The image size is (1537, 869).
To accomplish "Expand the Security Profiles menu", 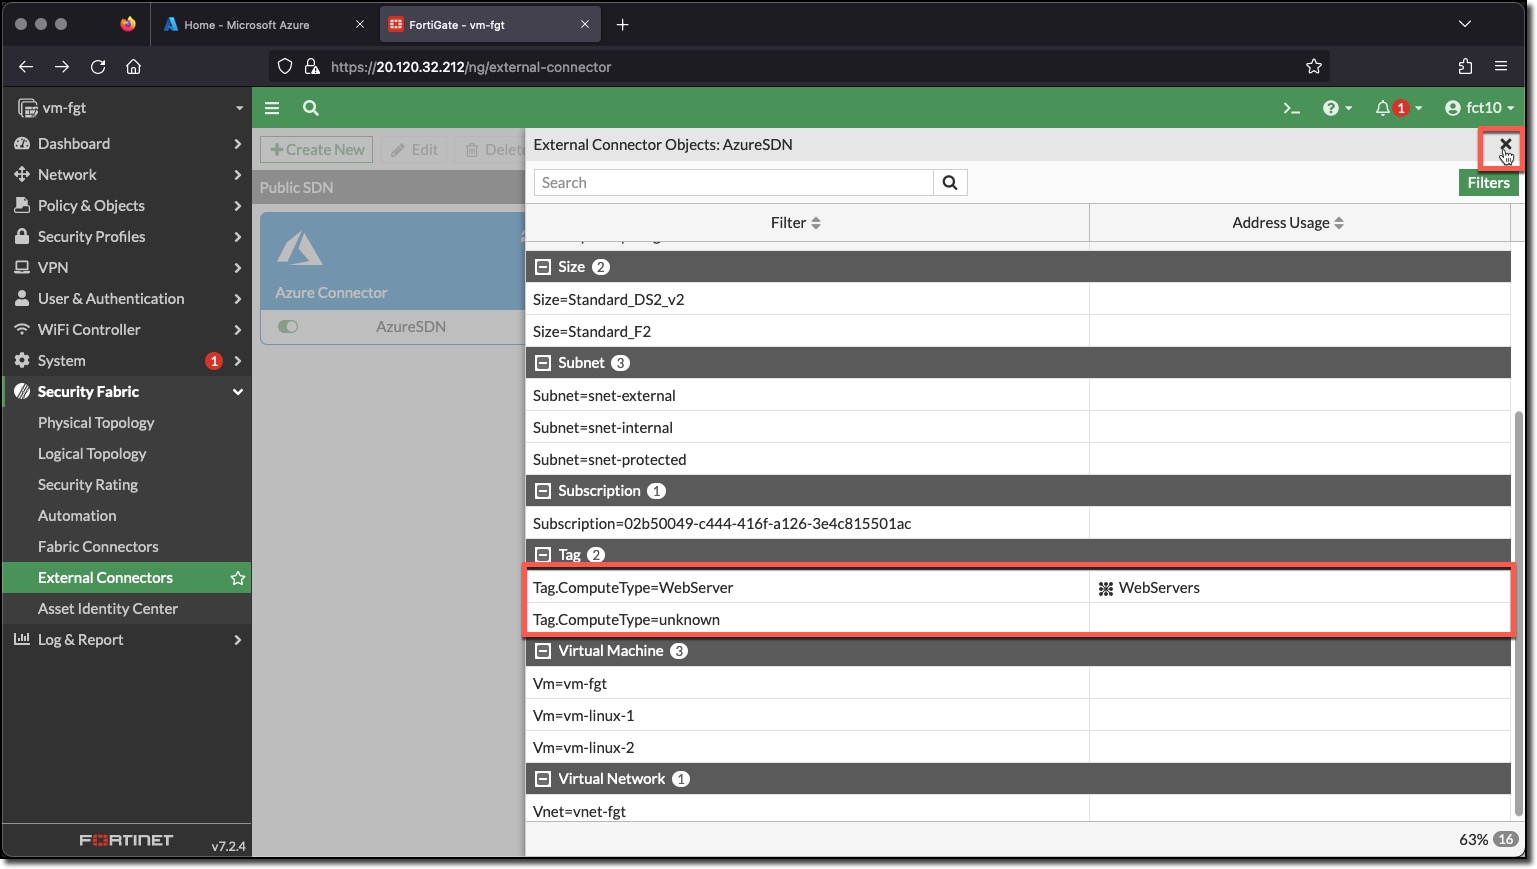I will point(128,237).
